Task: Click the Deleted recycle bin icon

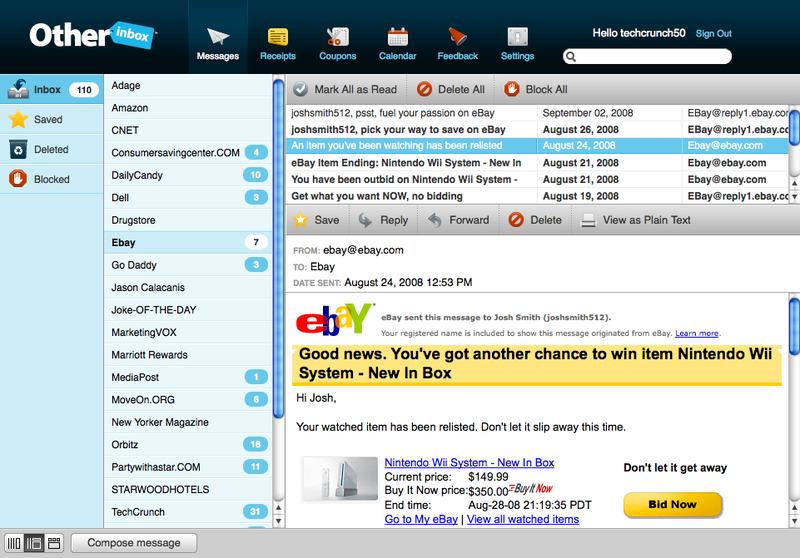Action: 18,149
